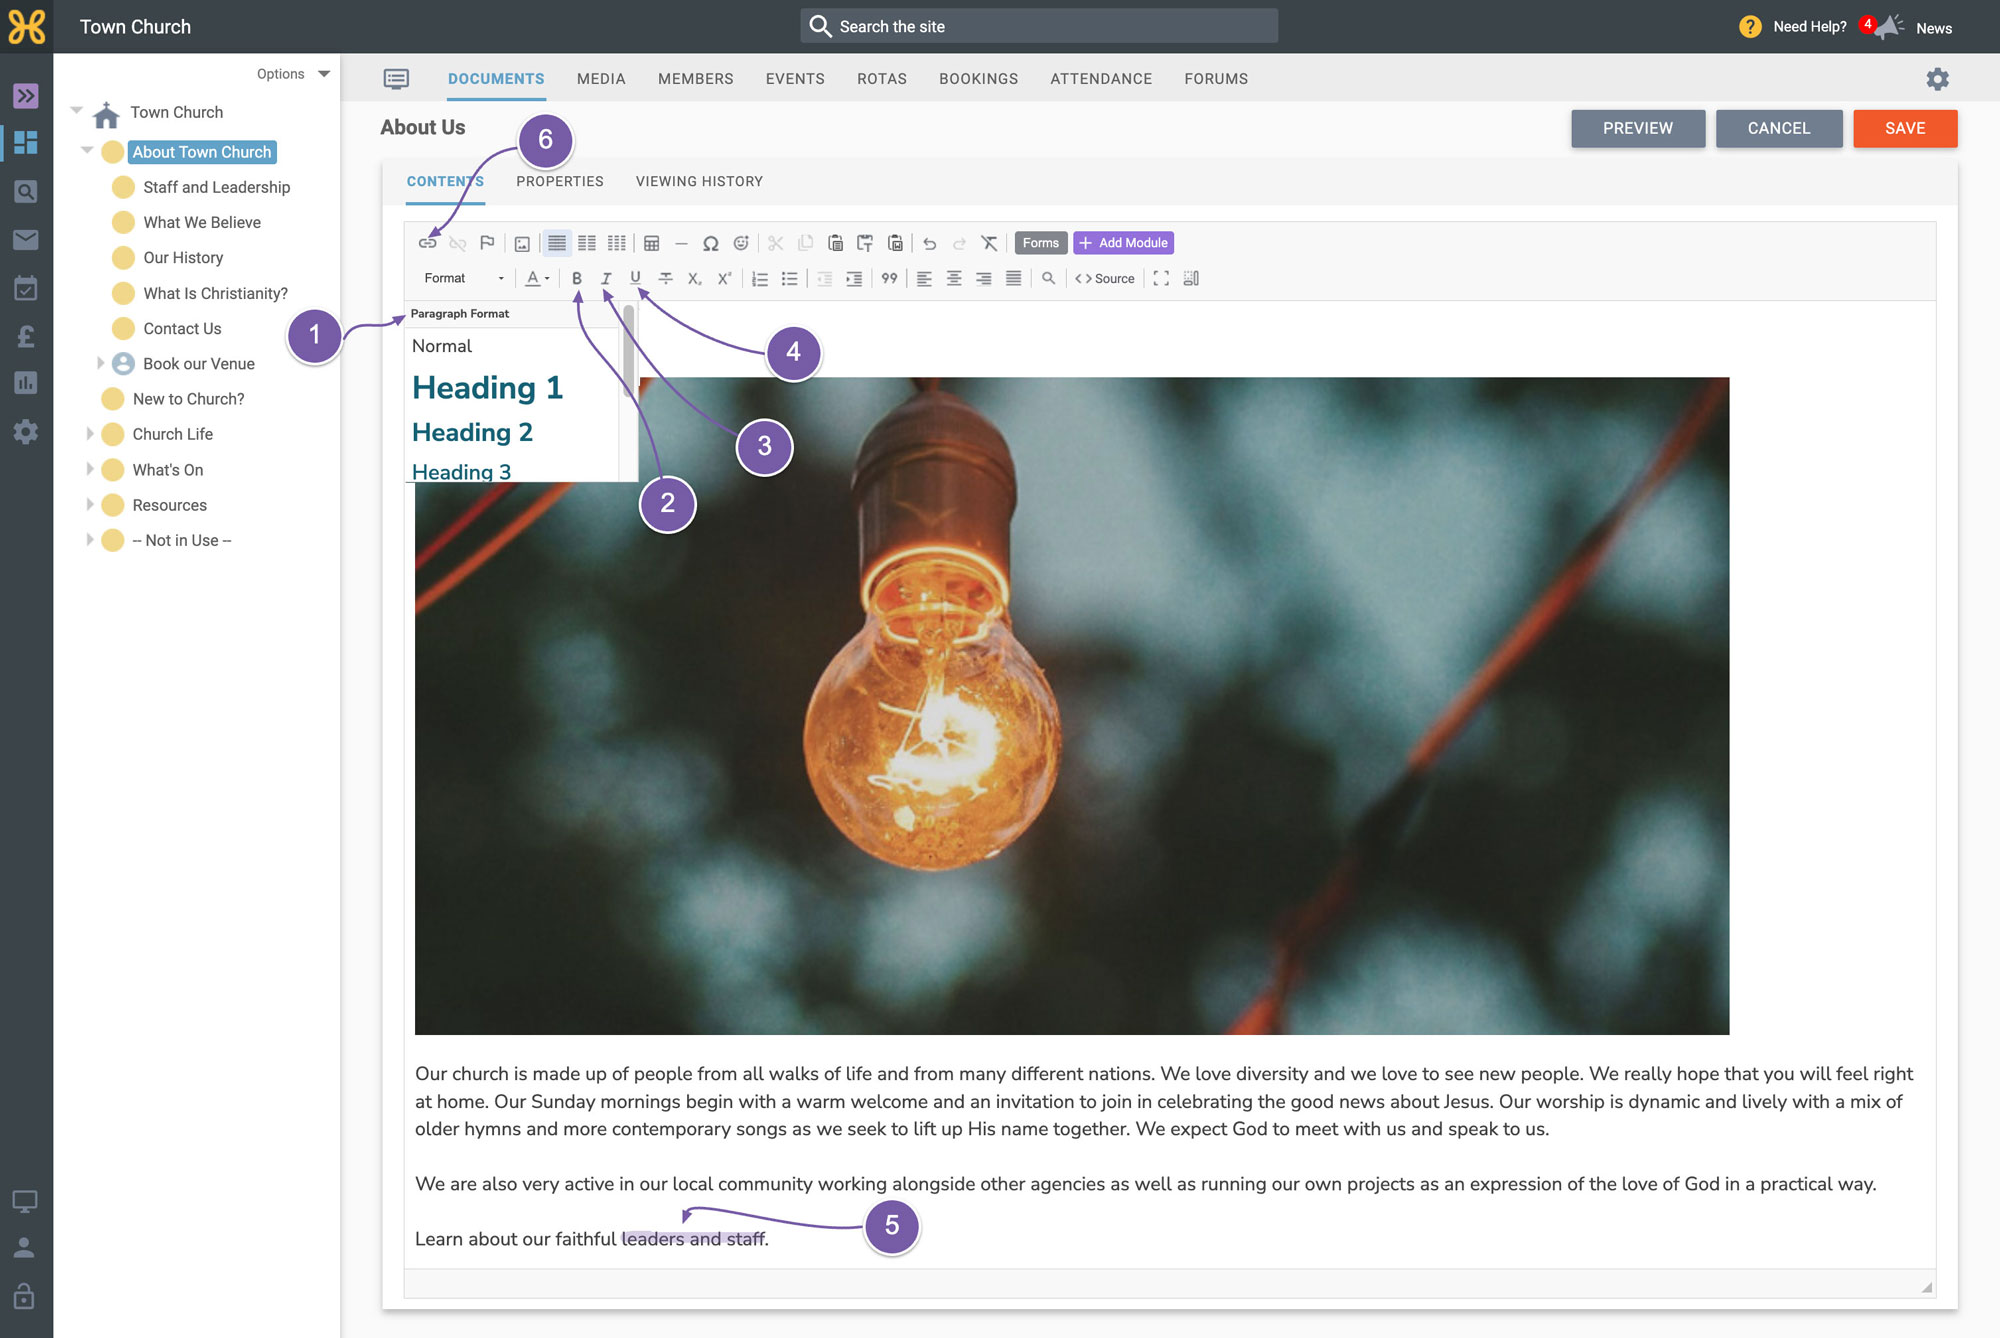2000x1338 pixels.
Task: Click the Search the site field
Action: click(1039, 26)
